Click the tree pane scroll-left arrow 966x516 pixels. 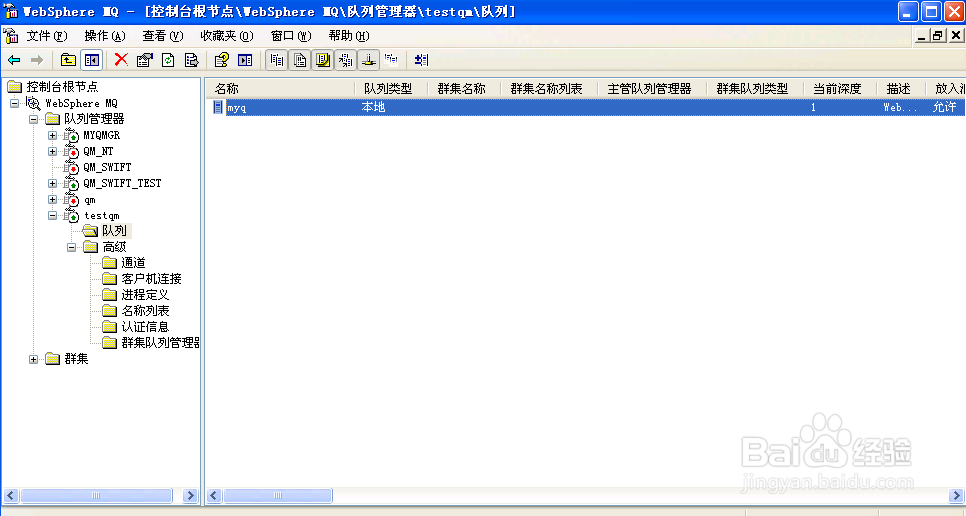(10, 495)
